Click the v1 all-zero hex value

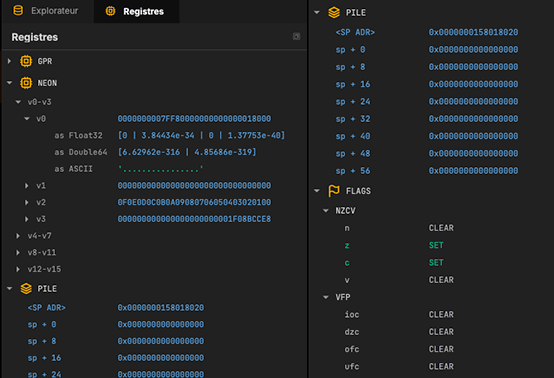click(x=194, y=185)
